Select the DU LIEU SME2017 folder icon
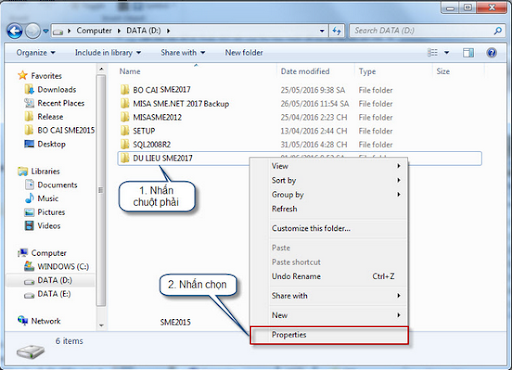 pyautogui.click(x=125, y=158)
